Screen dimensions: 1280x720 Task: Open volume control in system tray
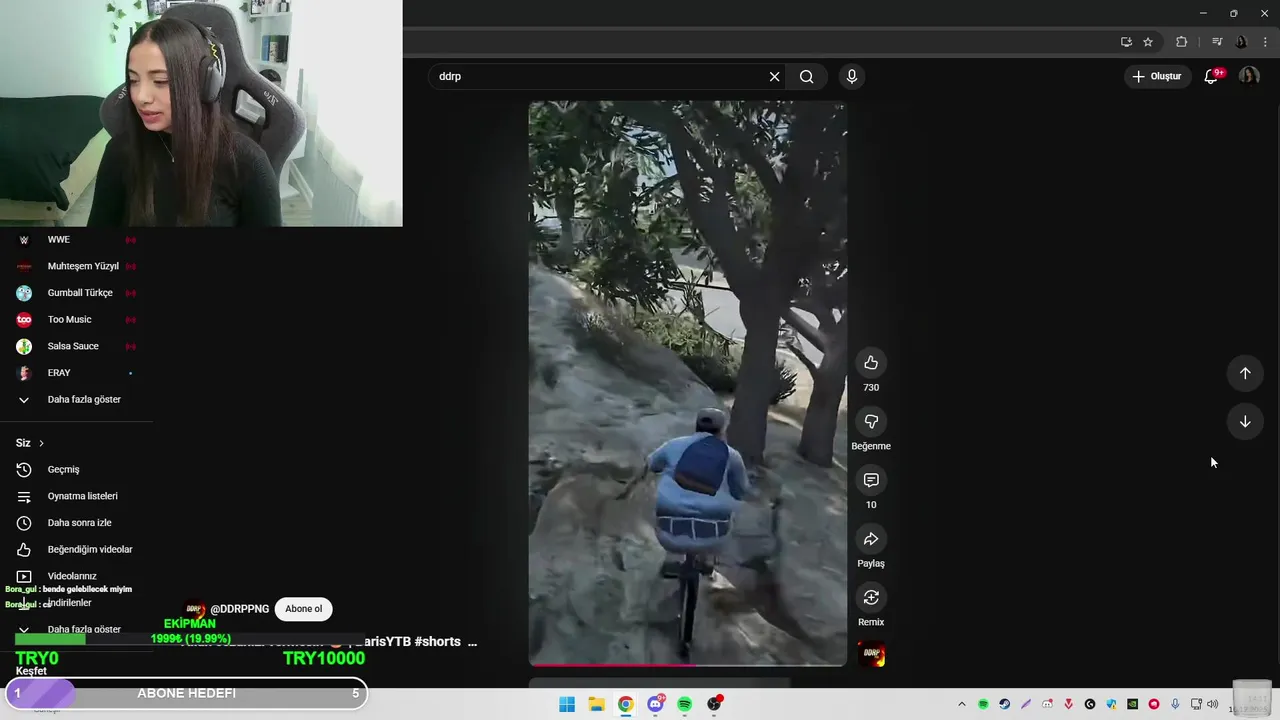[1213, 704]
